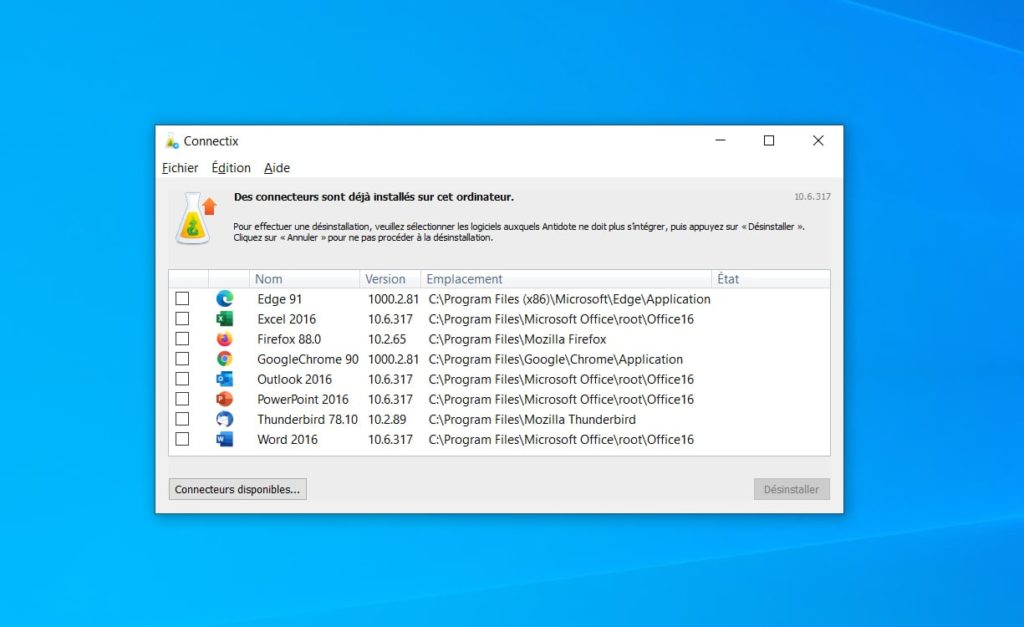The height and width of the screenshot is (627, 1024).
Task: Mark the PowerPoint 2016 checkbox
Action: (x=182, y=399)
